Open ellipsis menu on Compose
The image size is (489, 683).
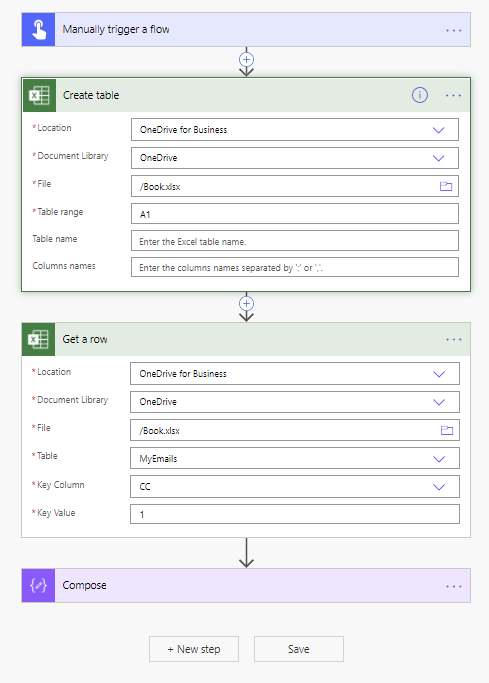click(x=453, y=586)
